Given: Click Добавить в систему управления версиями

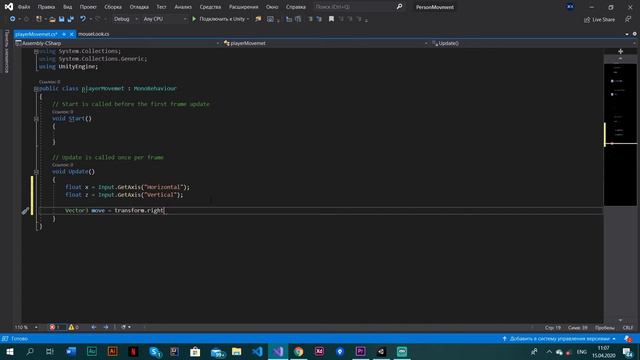Looking at the screenshot, I should coord(559,339).
